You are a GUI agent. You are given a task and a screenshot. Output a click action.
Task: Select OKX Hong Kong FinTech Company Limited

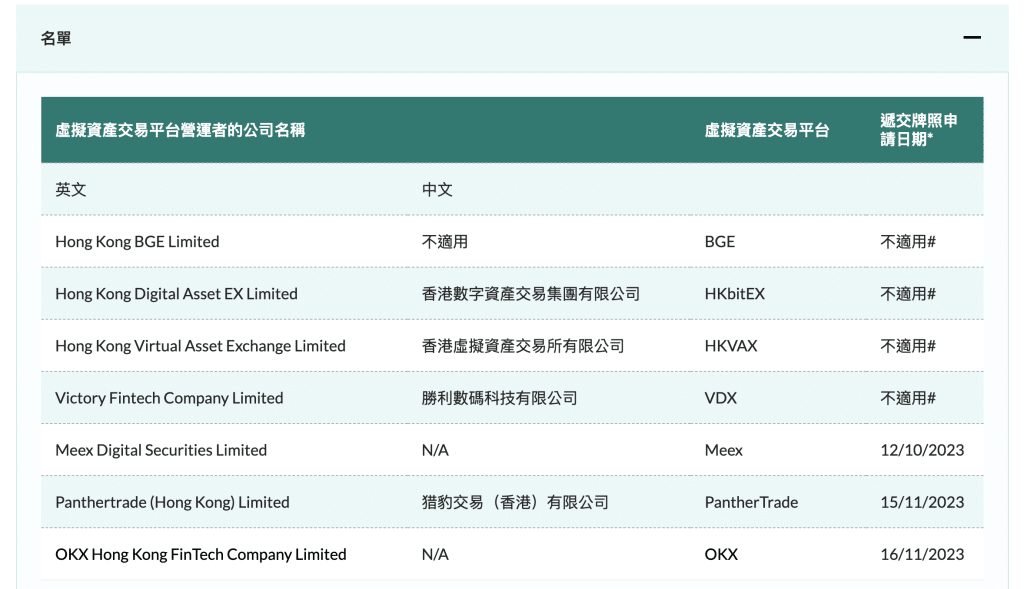point(201,554)
